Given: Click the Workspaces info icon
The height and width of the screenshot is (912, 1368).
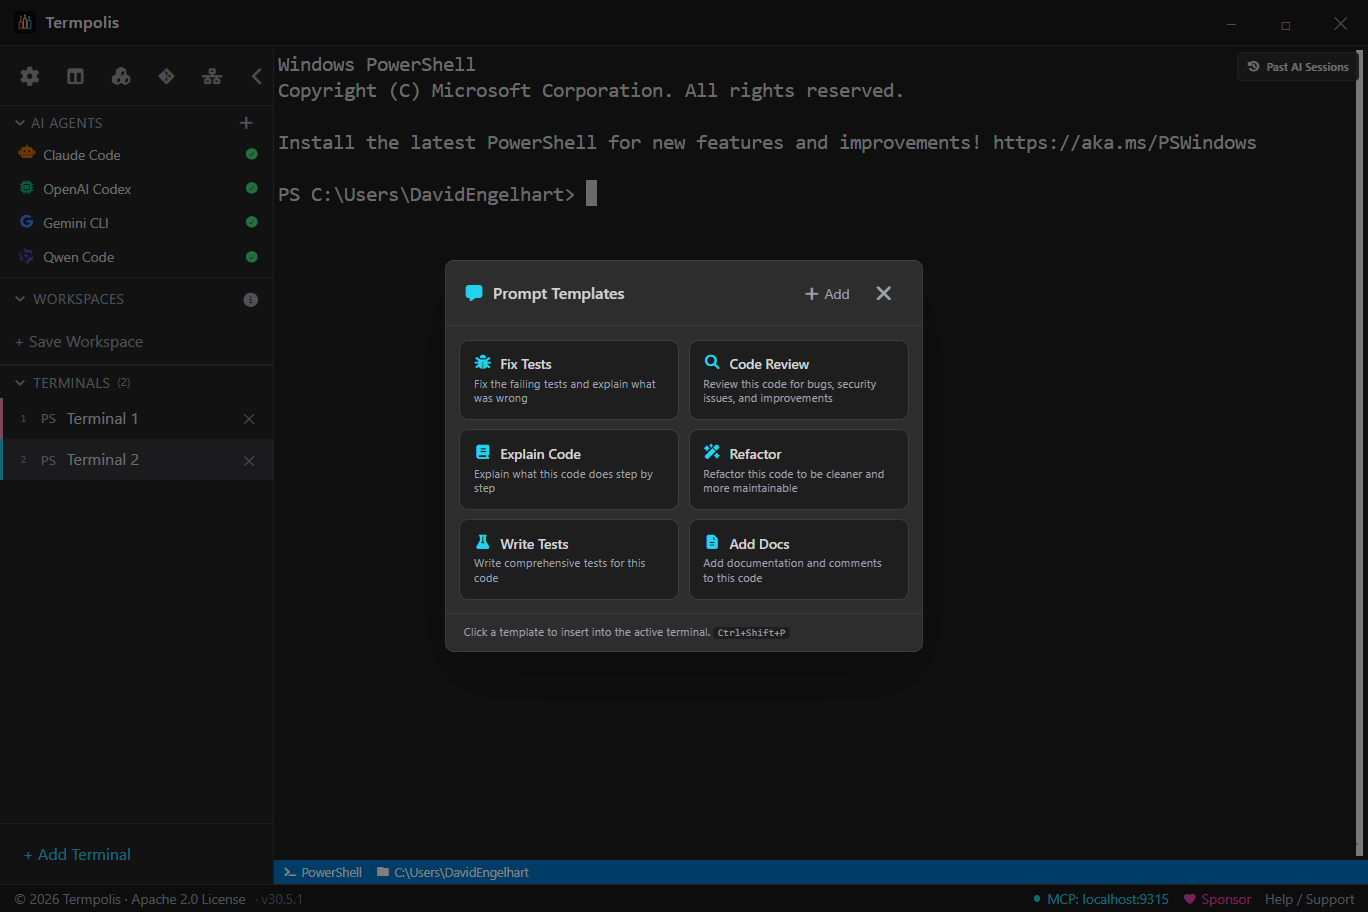Looking at the screenshot, I should (x=251, y=300).
